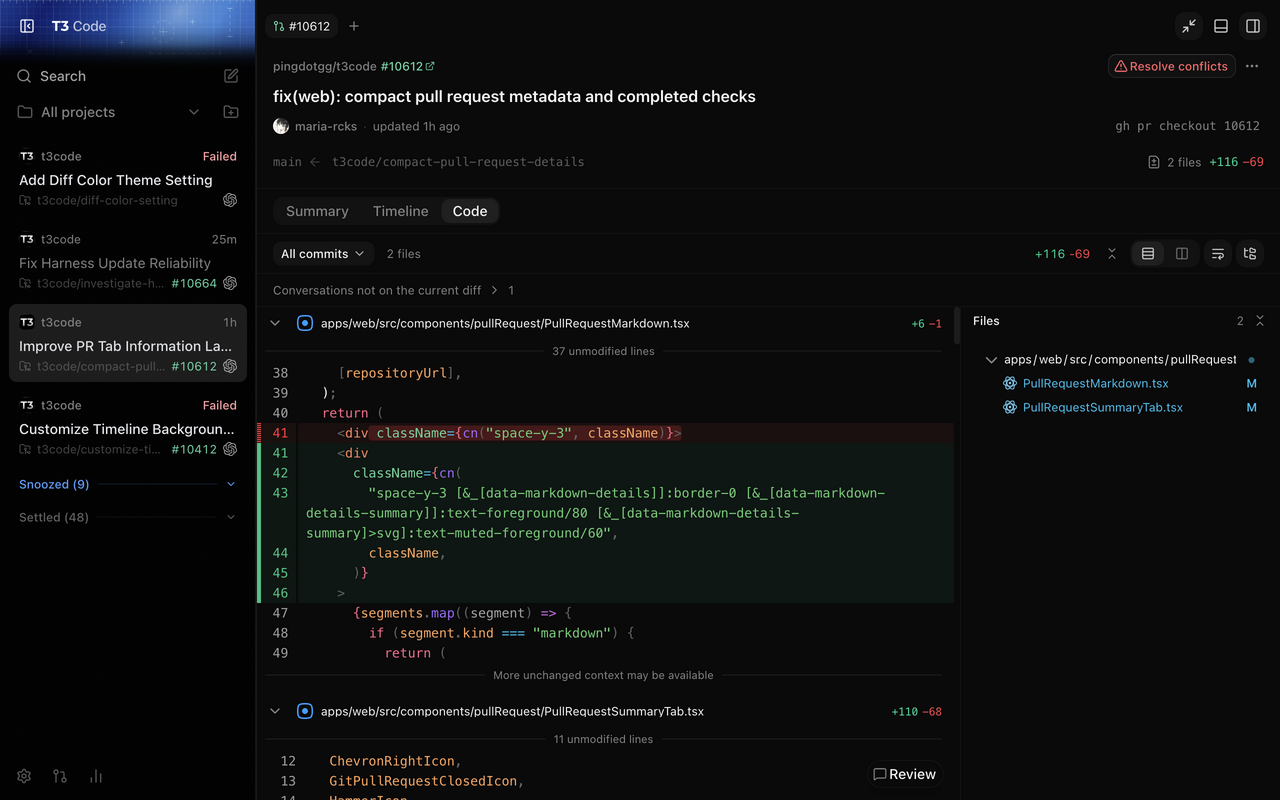1280x800 pixels.
Task: Switch to the Timeline tab
Action: pyautogui.click(x=400, y=211)
